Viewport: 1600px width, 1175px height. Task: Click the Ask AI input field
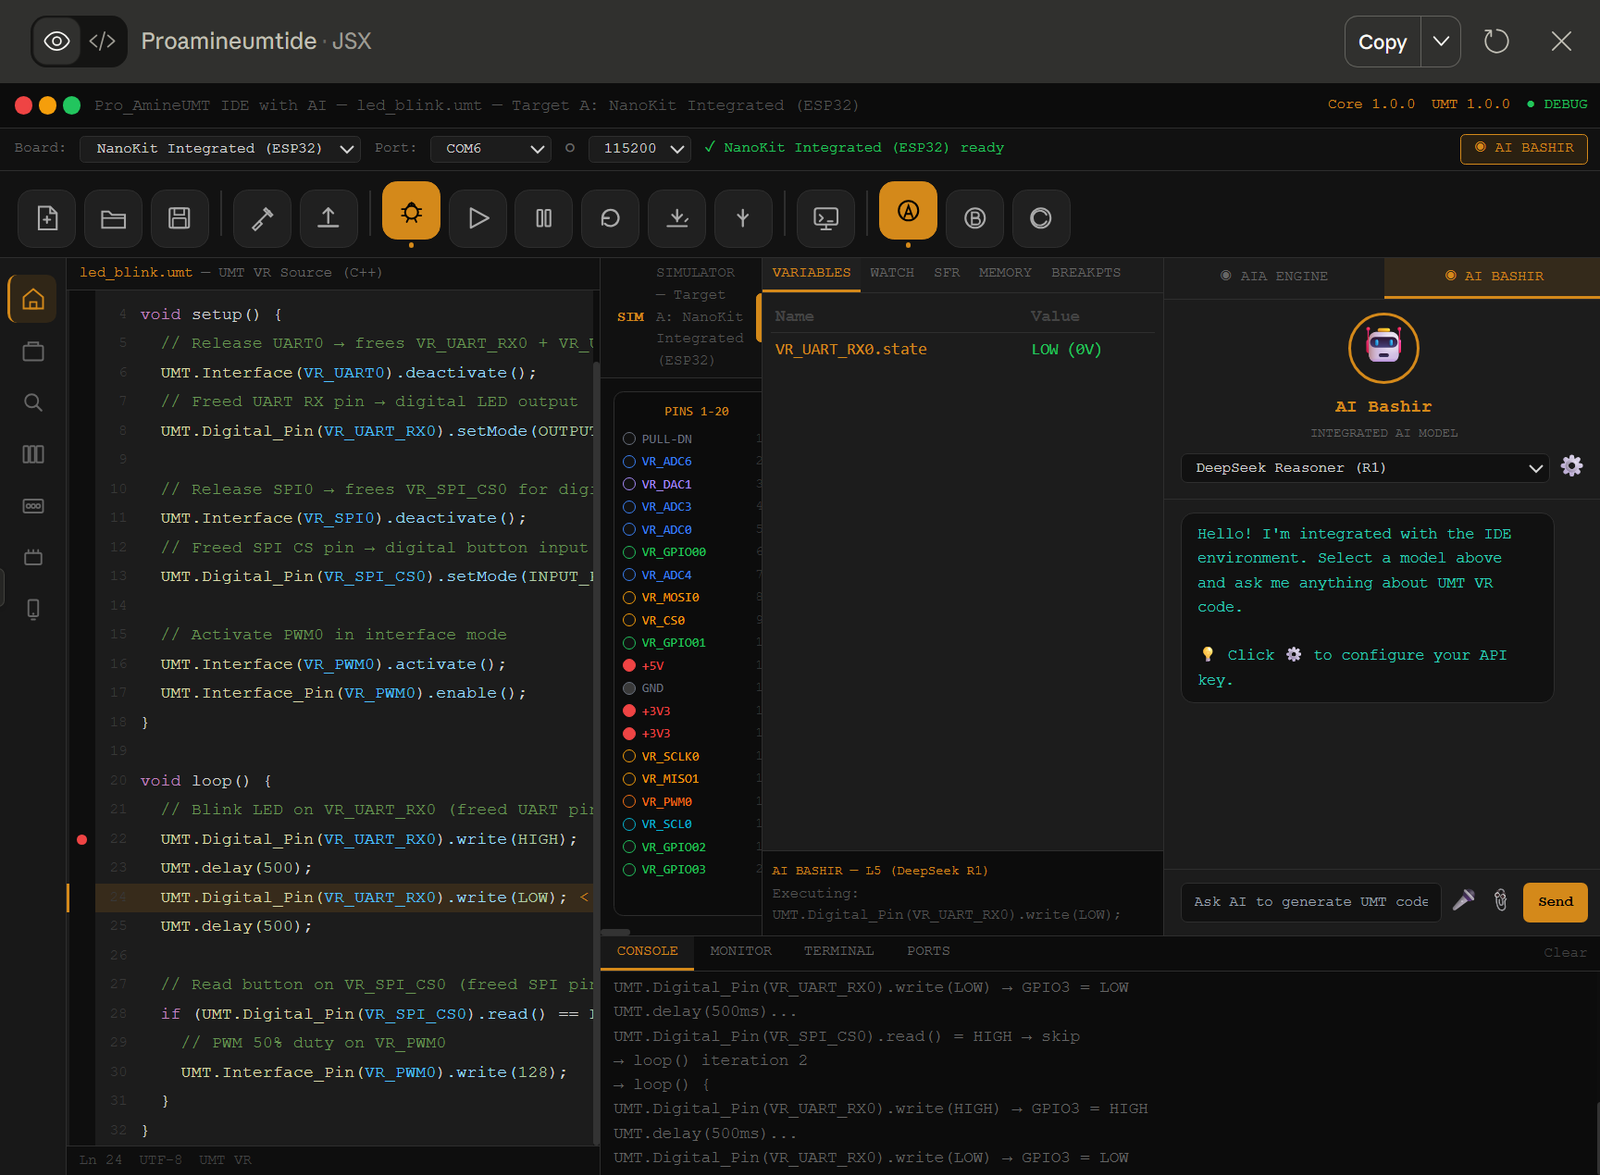[x=1311, y=902]
